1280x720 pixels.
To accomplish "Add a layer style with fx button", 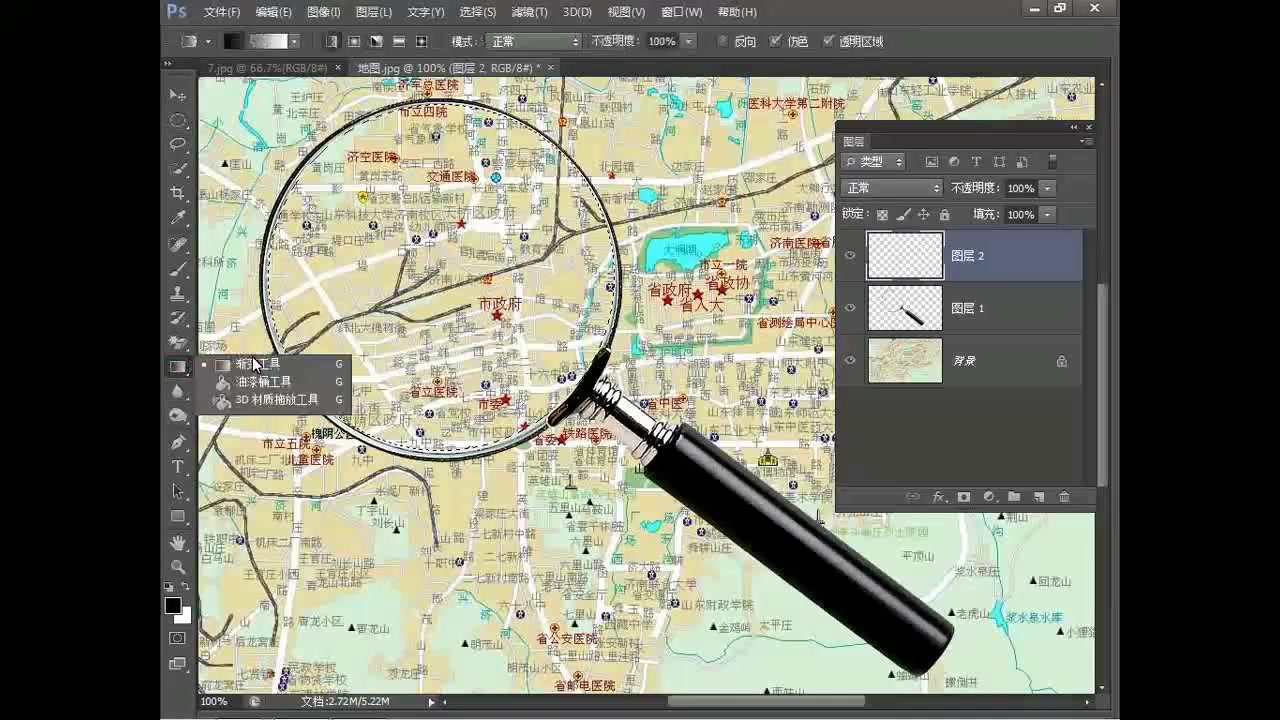I will pos(939,497).
